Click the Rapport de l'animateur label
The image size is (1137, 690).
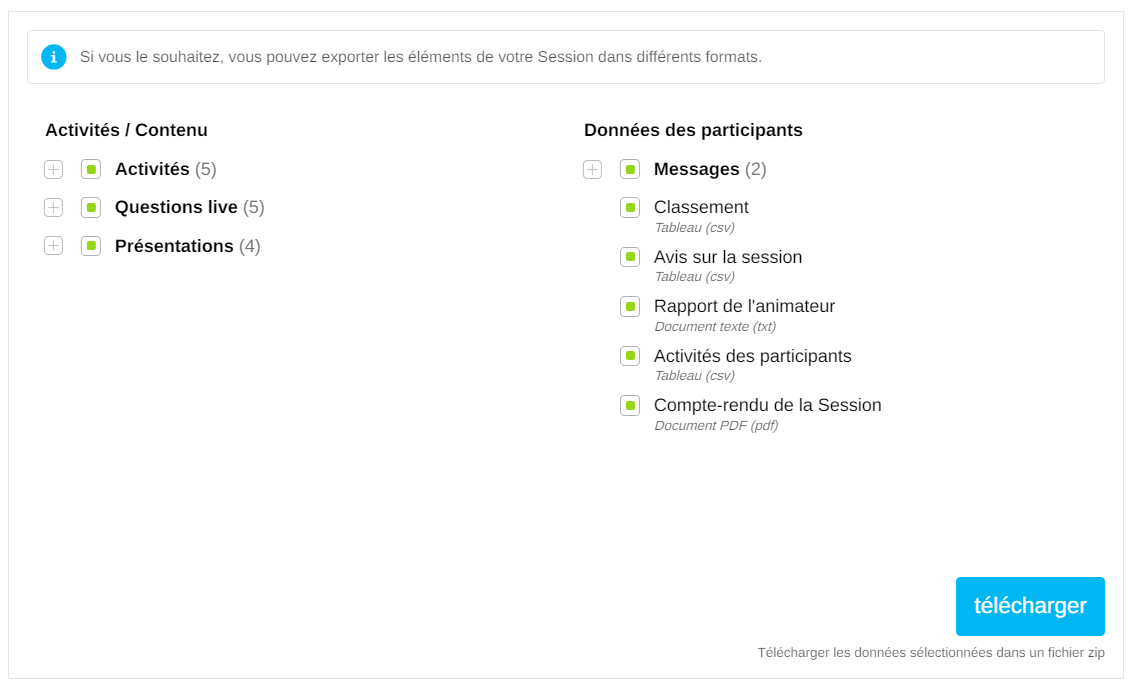[744, 307]
